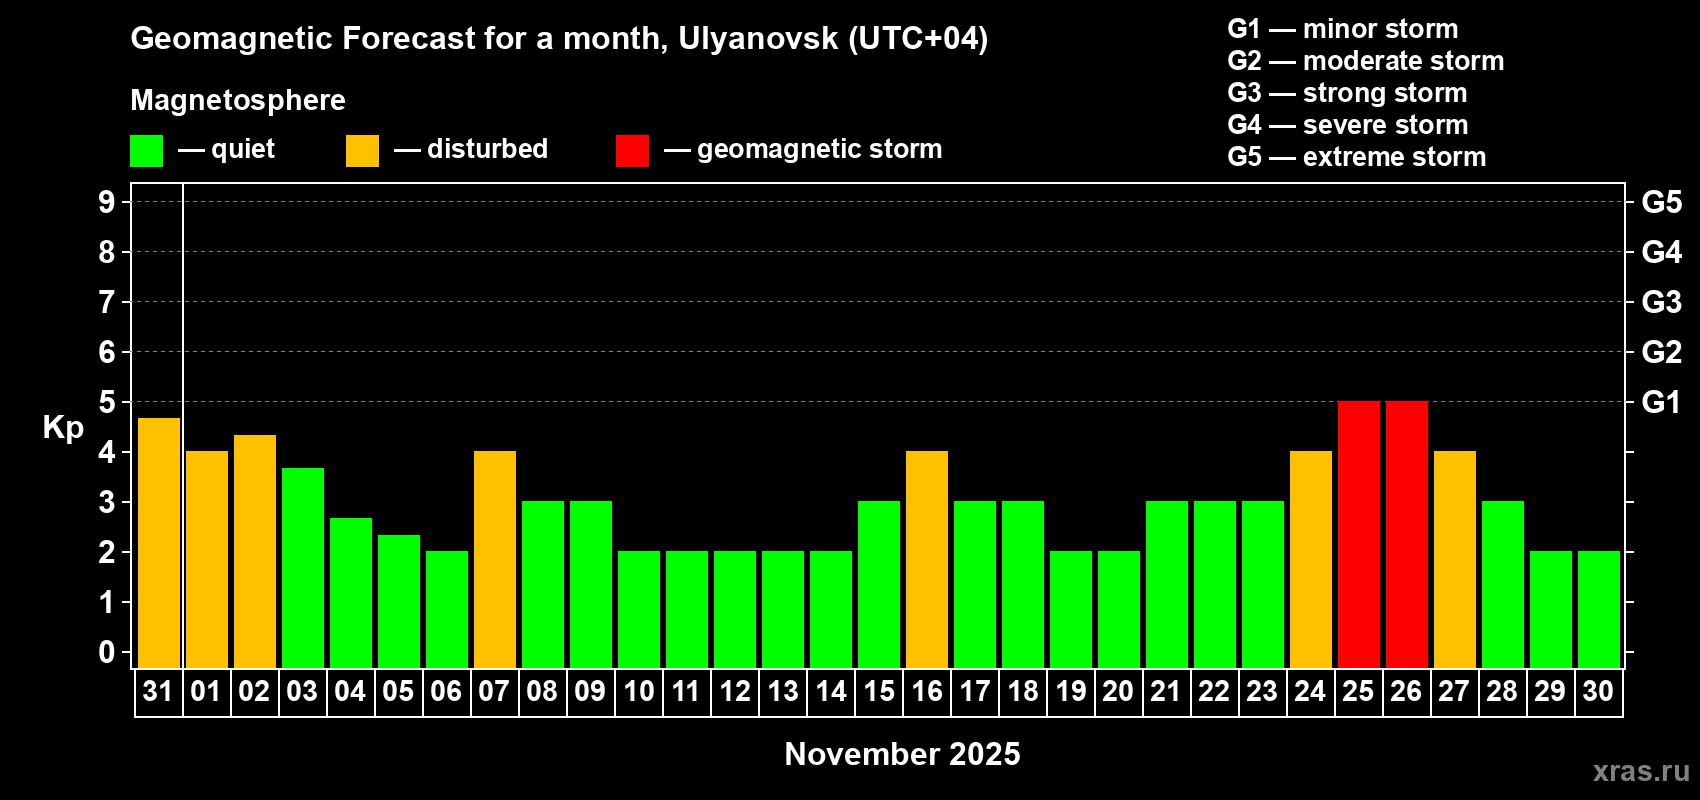Click the 'G2 — moderate storm' legend line
1700x800 pixels.
click(x=1366, y=61)
